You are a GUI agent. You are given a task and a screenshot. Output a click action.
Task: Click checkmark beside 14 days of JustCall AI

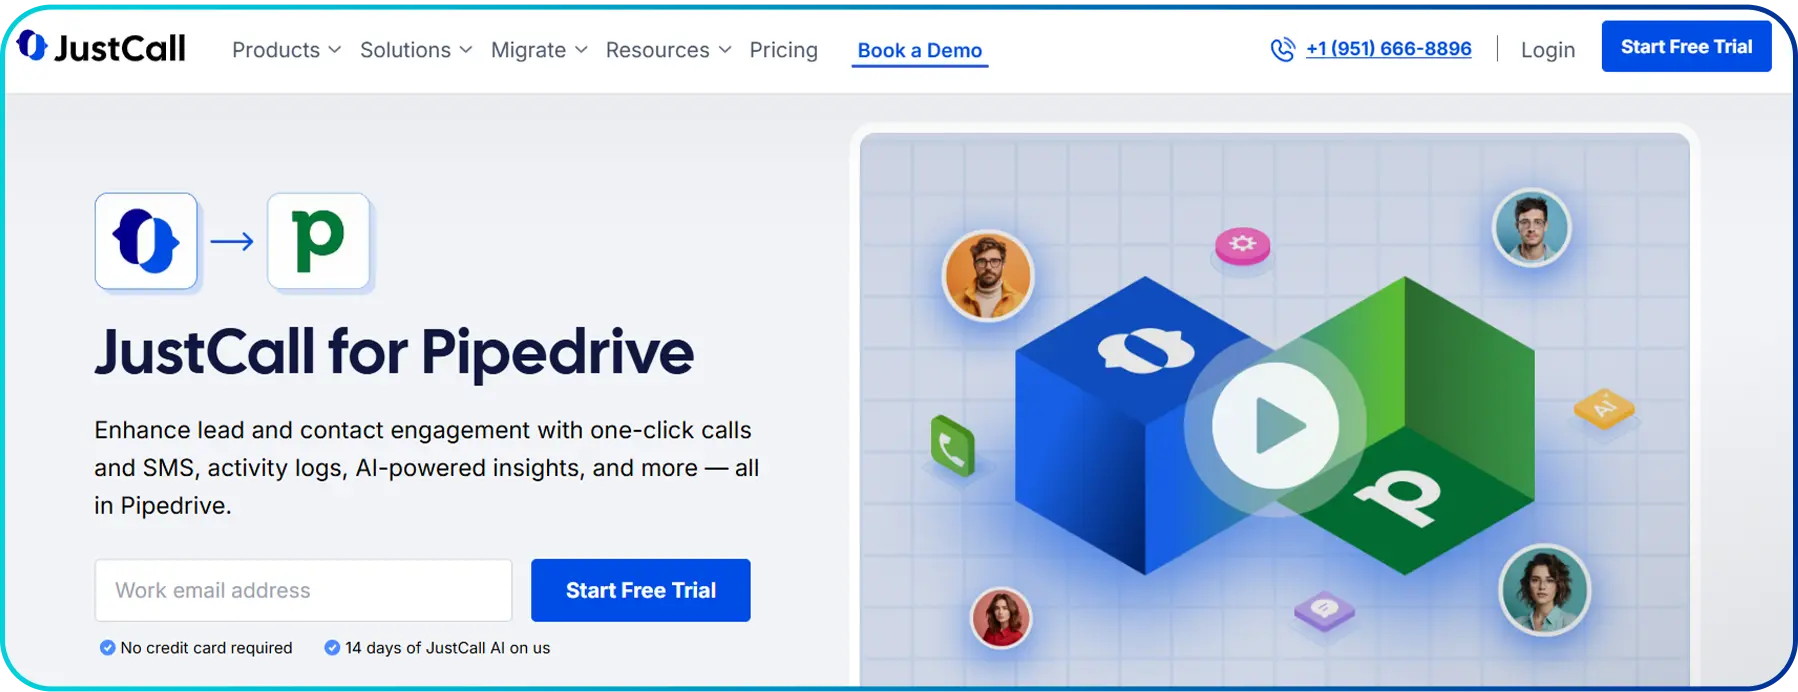[x=332, y=648]
